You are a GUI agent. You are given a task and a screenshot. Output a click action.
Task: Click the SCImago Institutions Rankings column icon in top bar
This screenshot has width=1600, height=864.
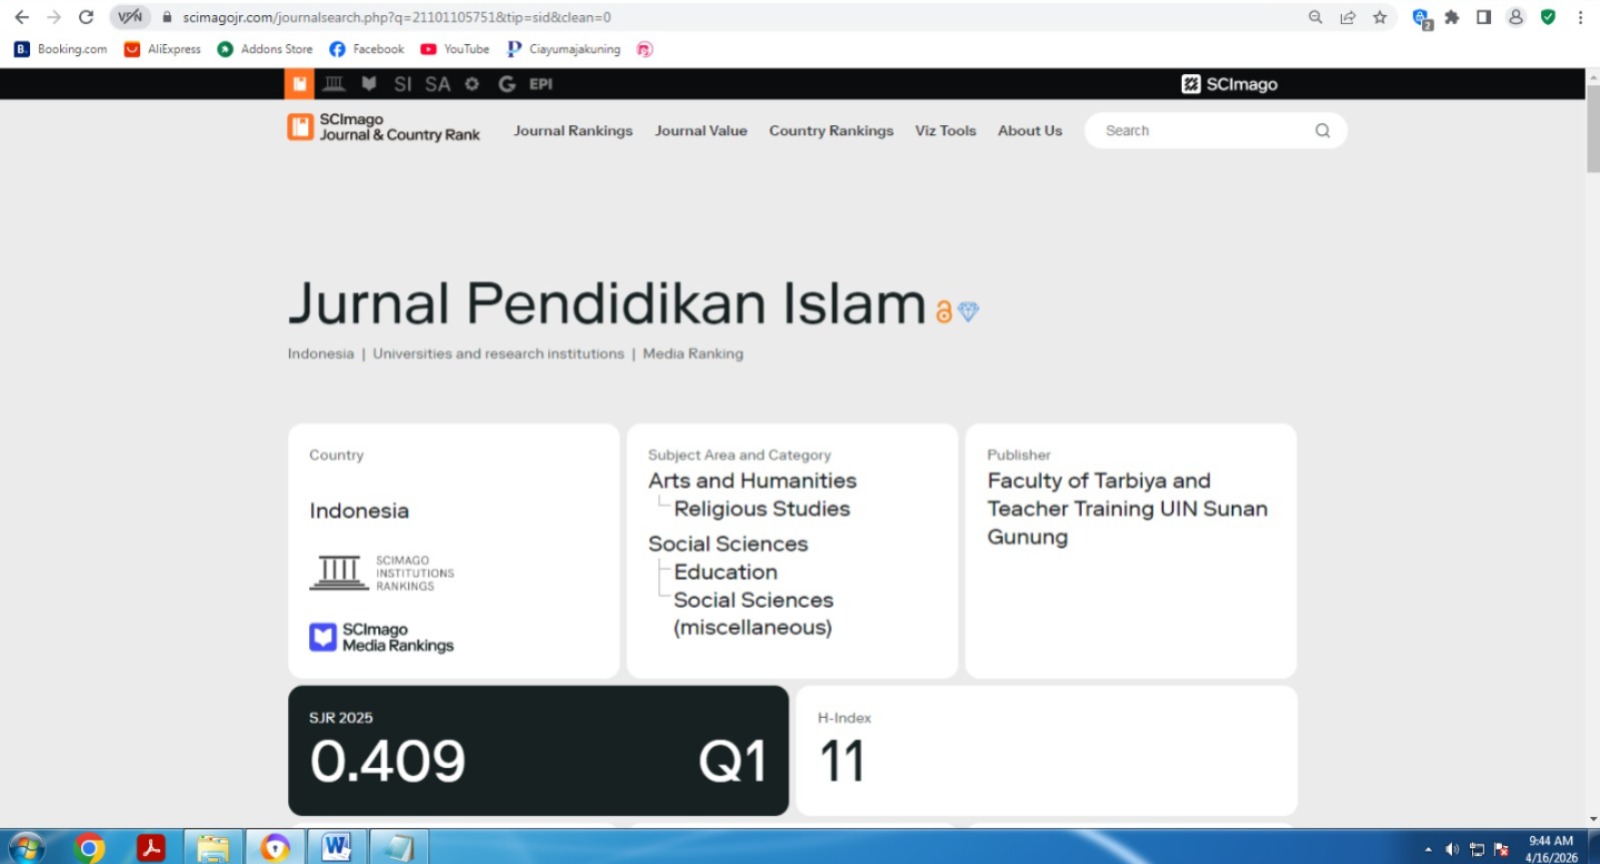[x=334, y=84]
